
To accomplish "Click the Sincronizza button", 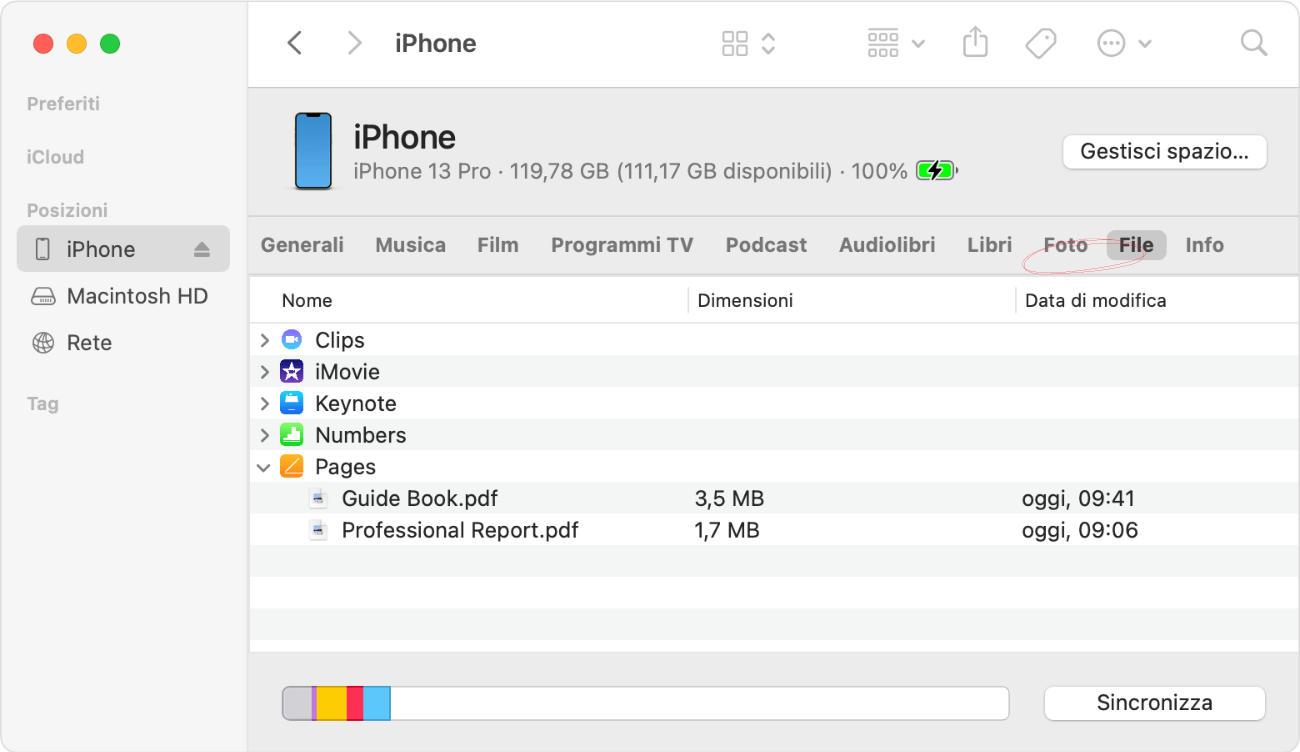I will click(x=1154, y=702).
